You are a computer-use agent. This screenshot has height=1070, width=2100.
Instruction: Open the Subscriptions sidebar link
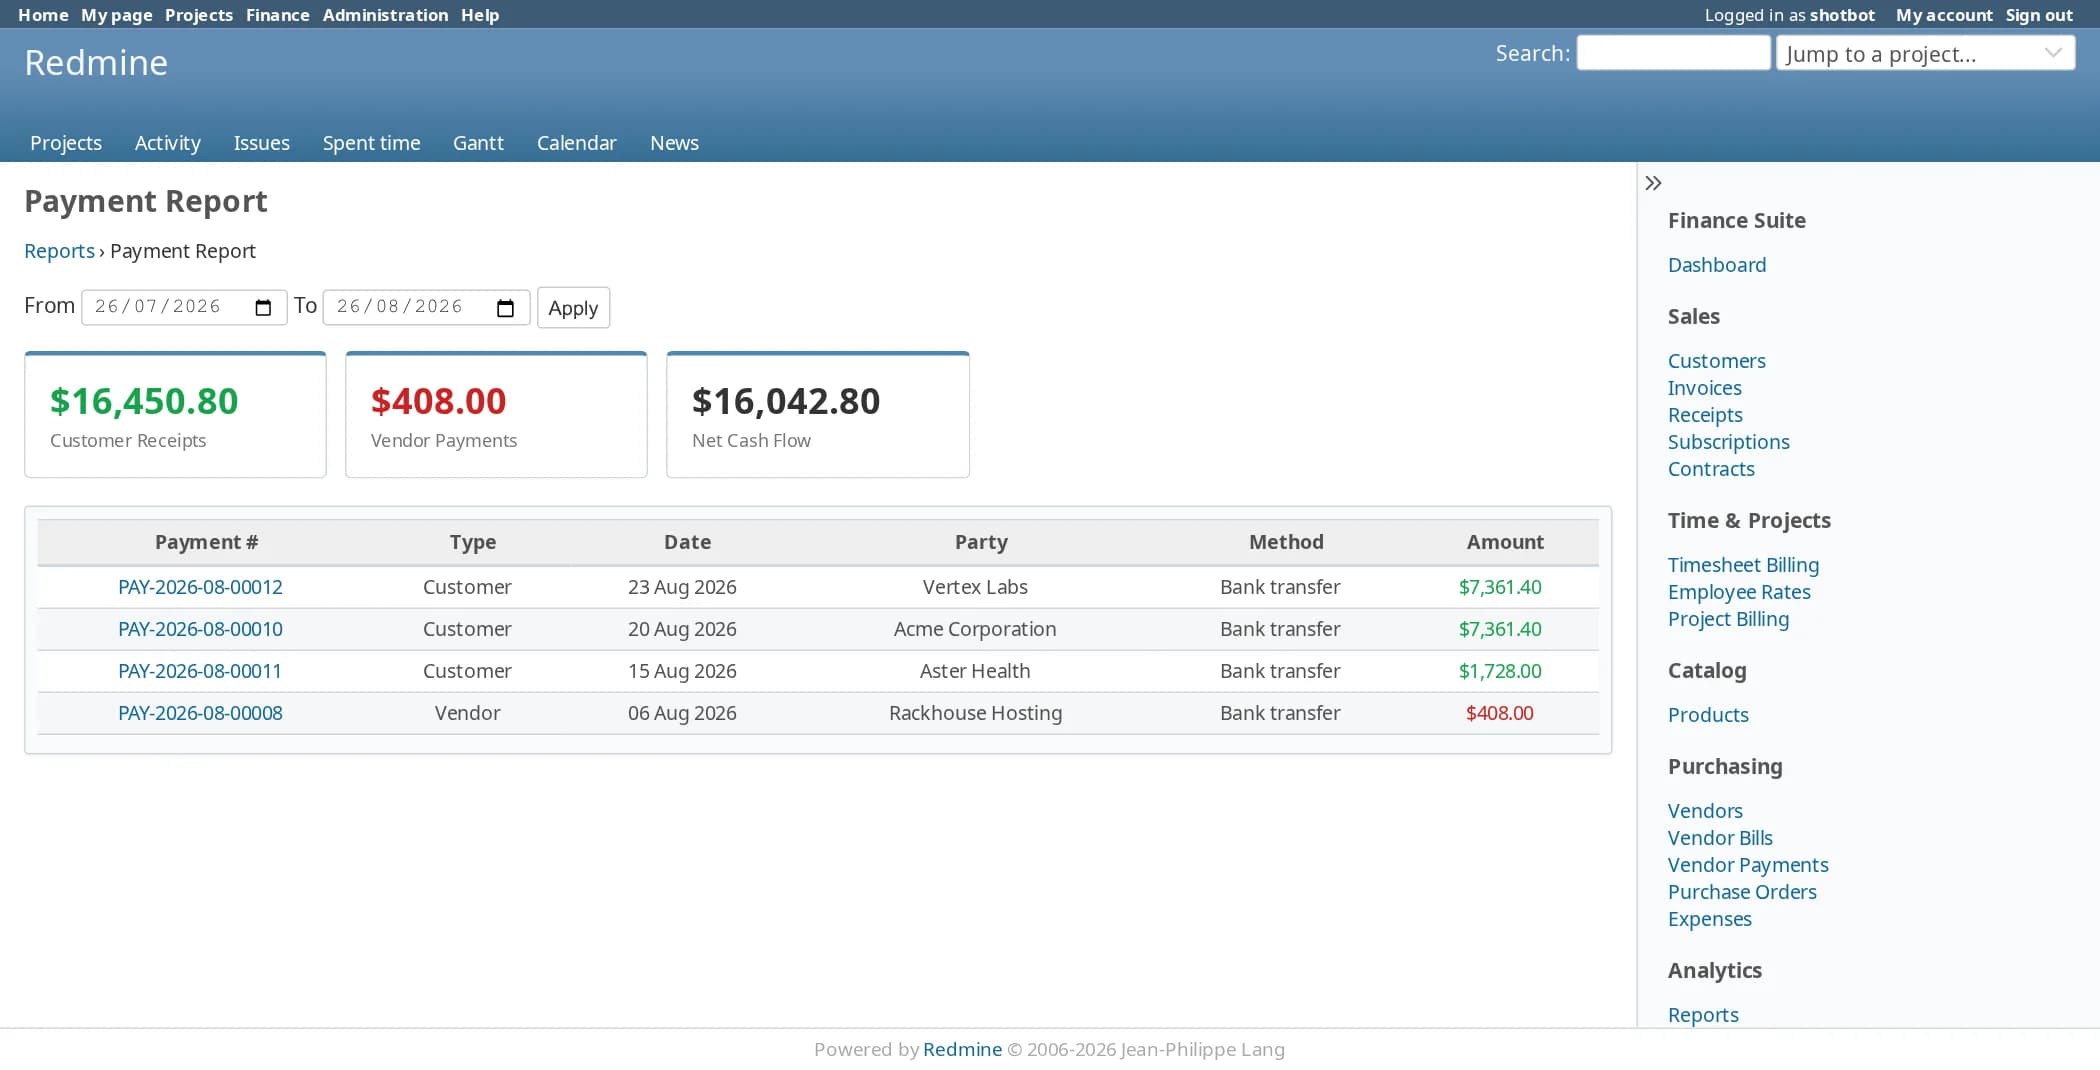pos(1728,442)
